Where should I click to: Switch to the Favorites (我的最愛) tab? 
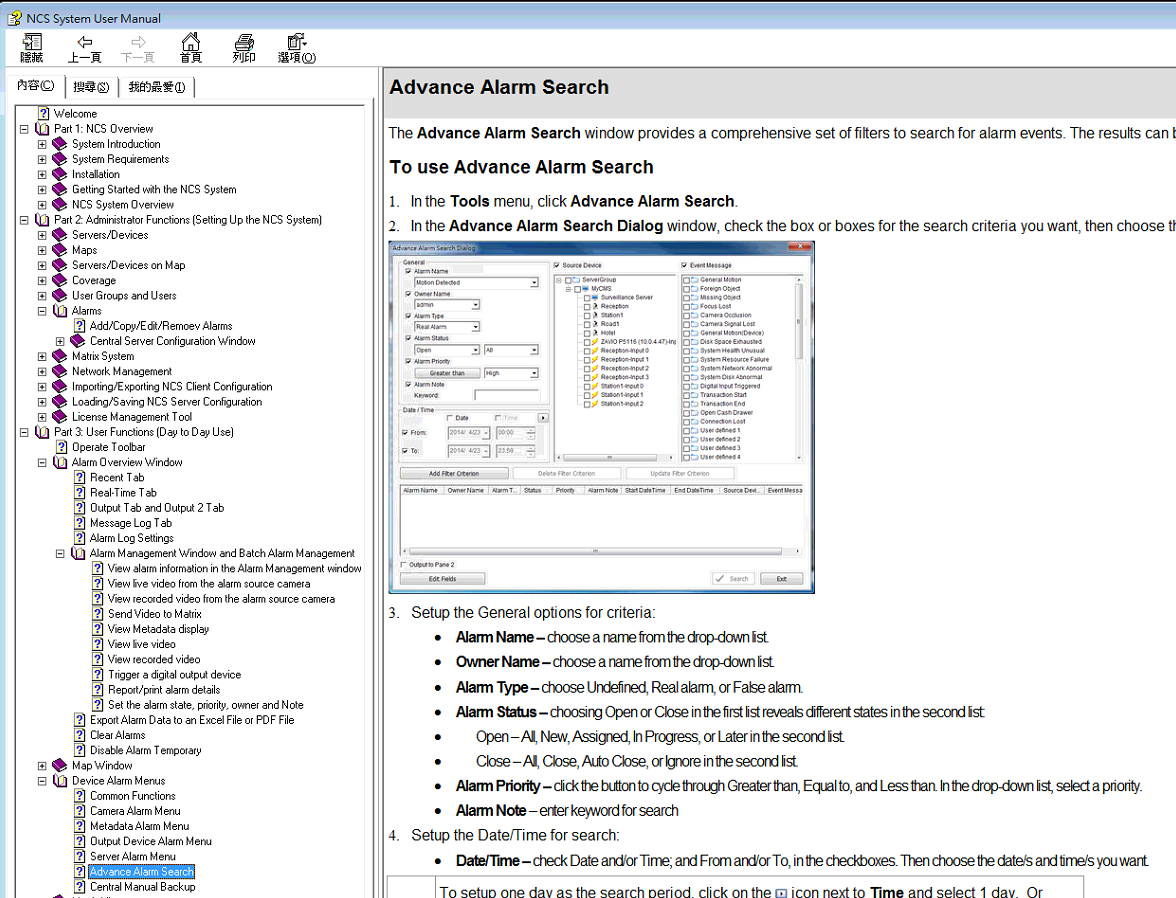[x=156, y=87]
